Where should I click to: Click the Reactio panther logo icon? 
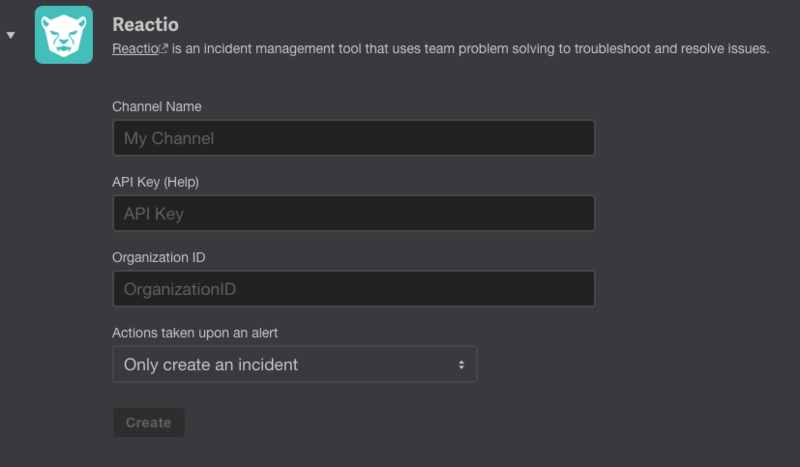point(64,35)
